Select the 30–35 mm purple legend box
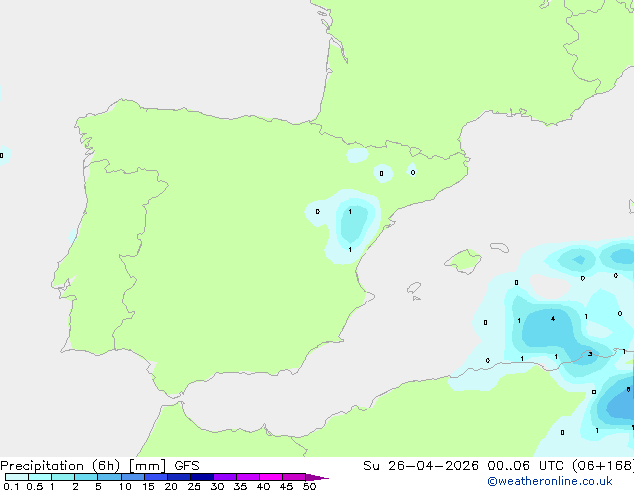634x490 pixels. (x=225, y=477)
